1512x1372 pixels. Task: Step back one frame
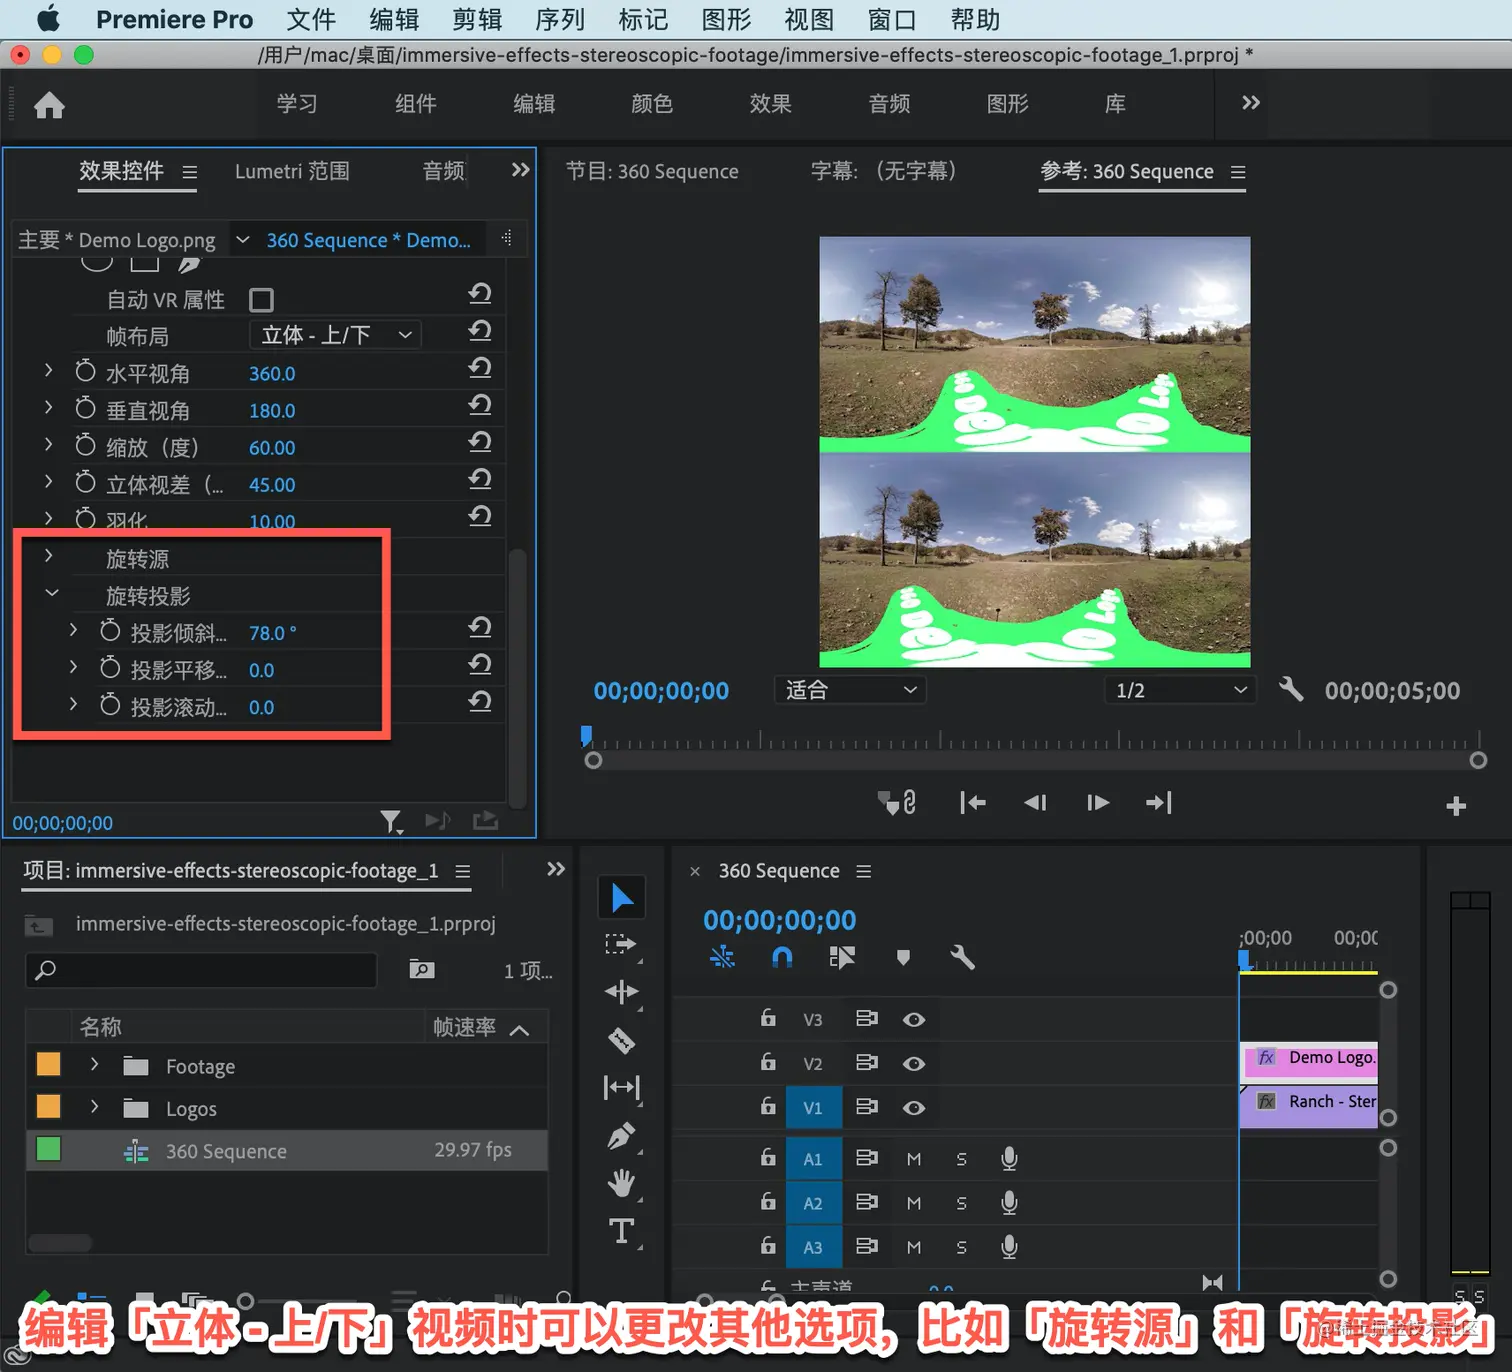[x=1035, y=803]
